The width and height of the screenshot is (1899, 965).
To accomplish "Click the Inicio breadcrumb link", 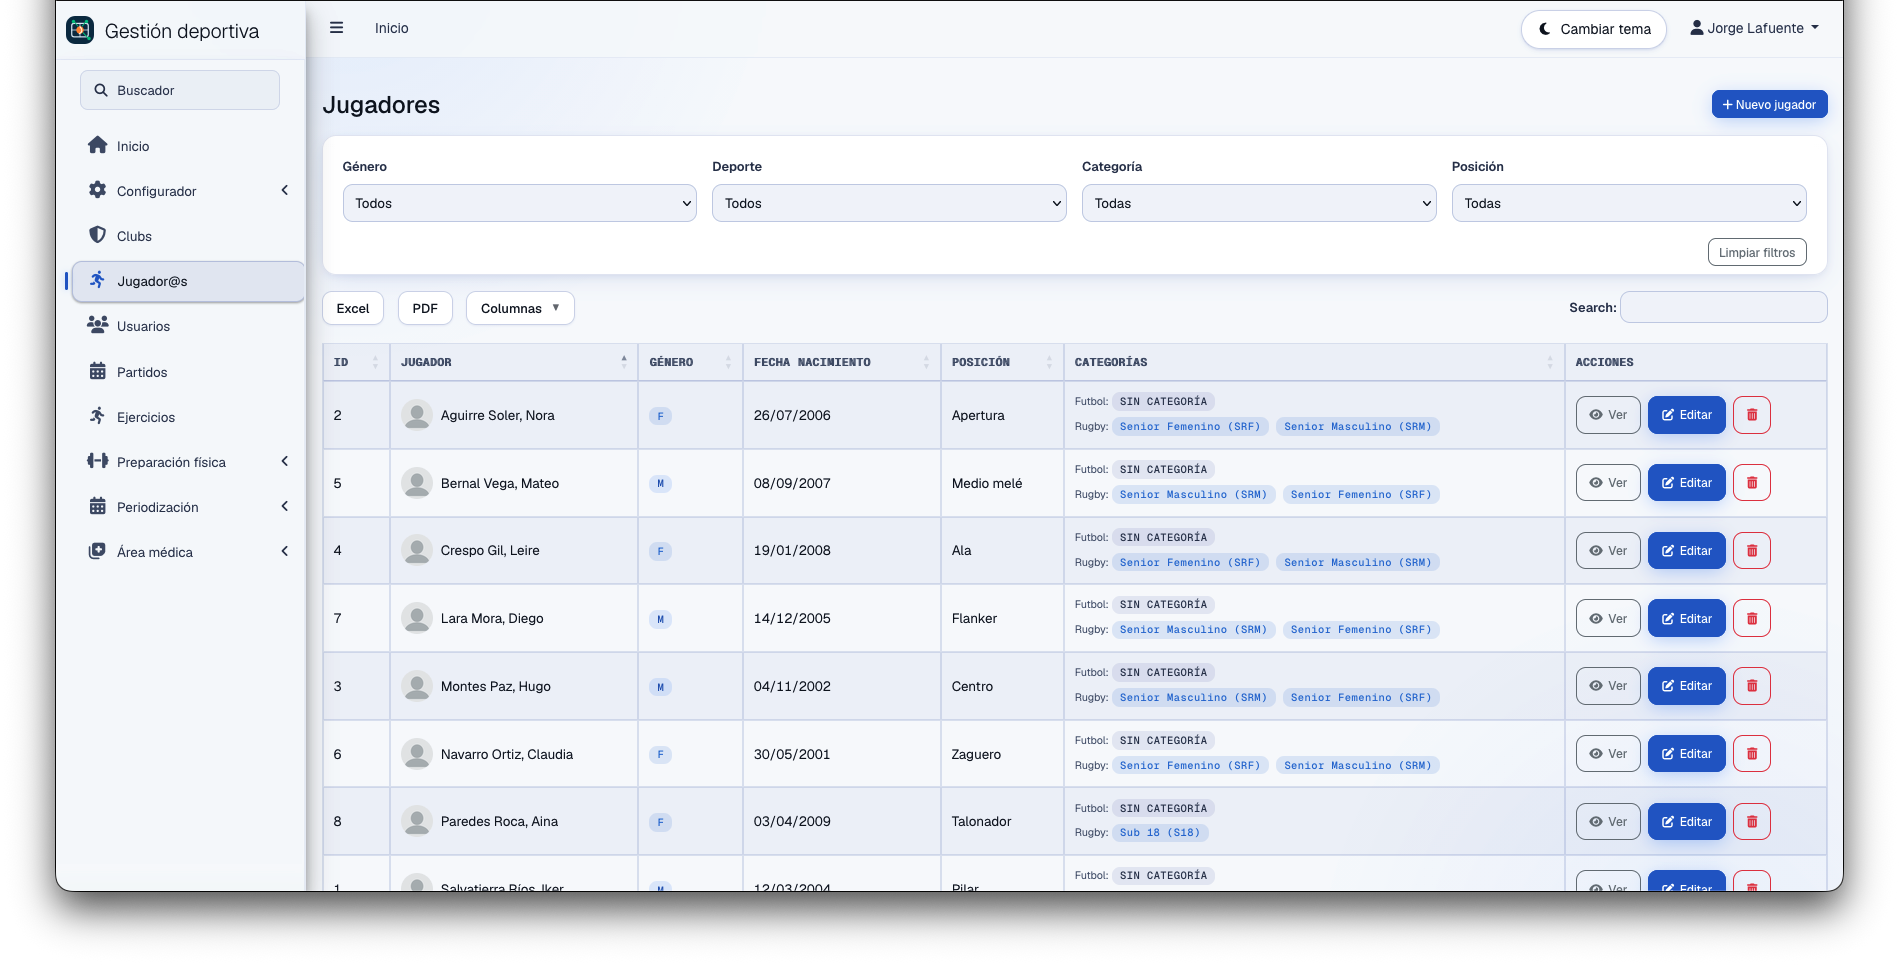I will 392,28.
